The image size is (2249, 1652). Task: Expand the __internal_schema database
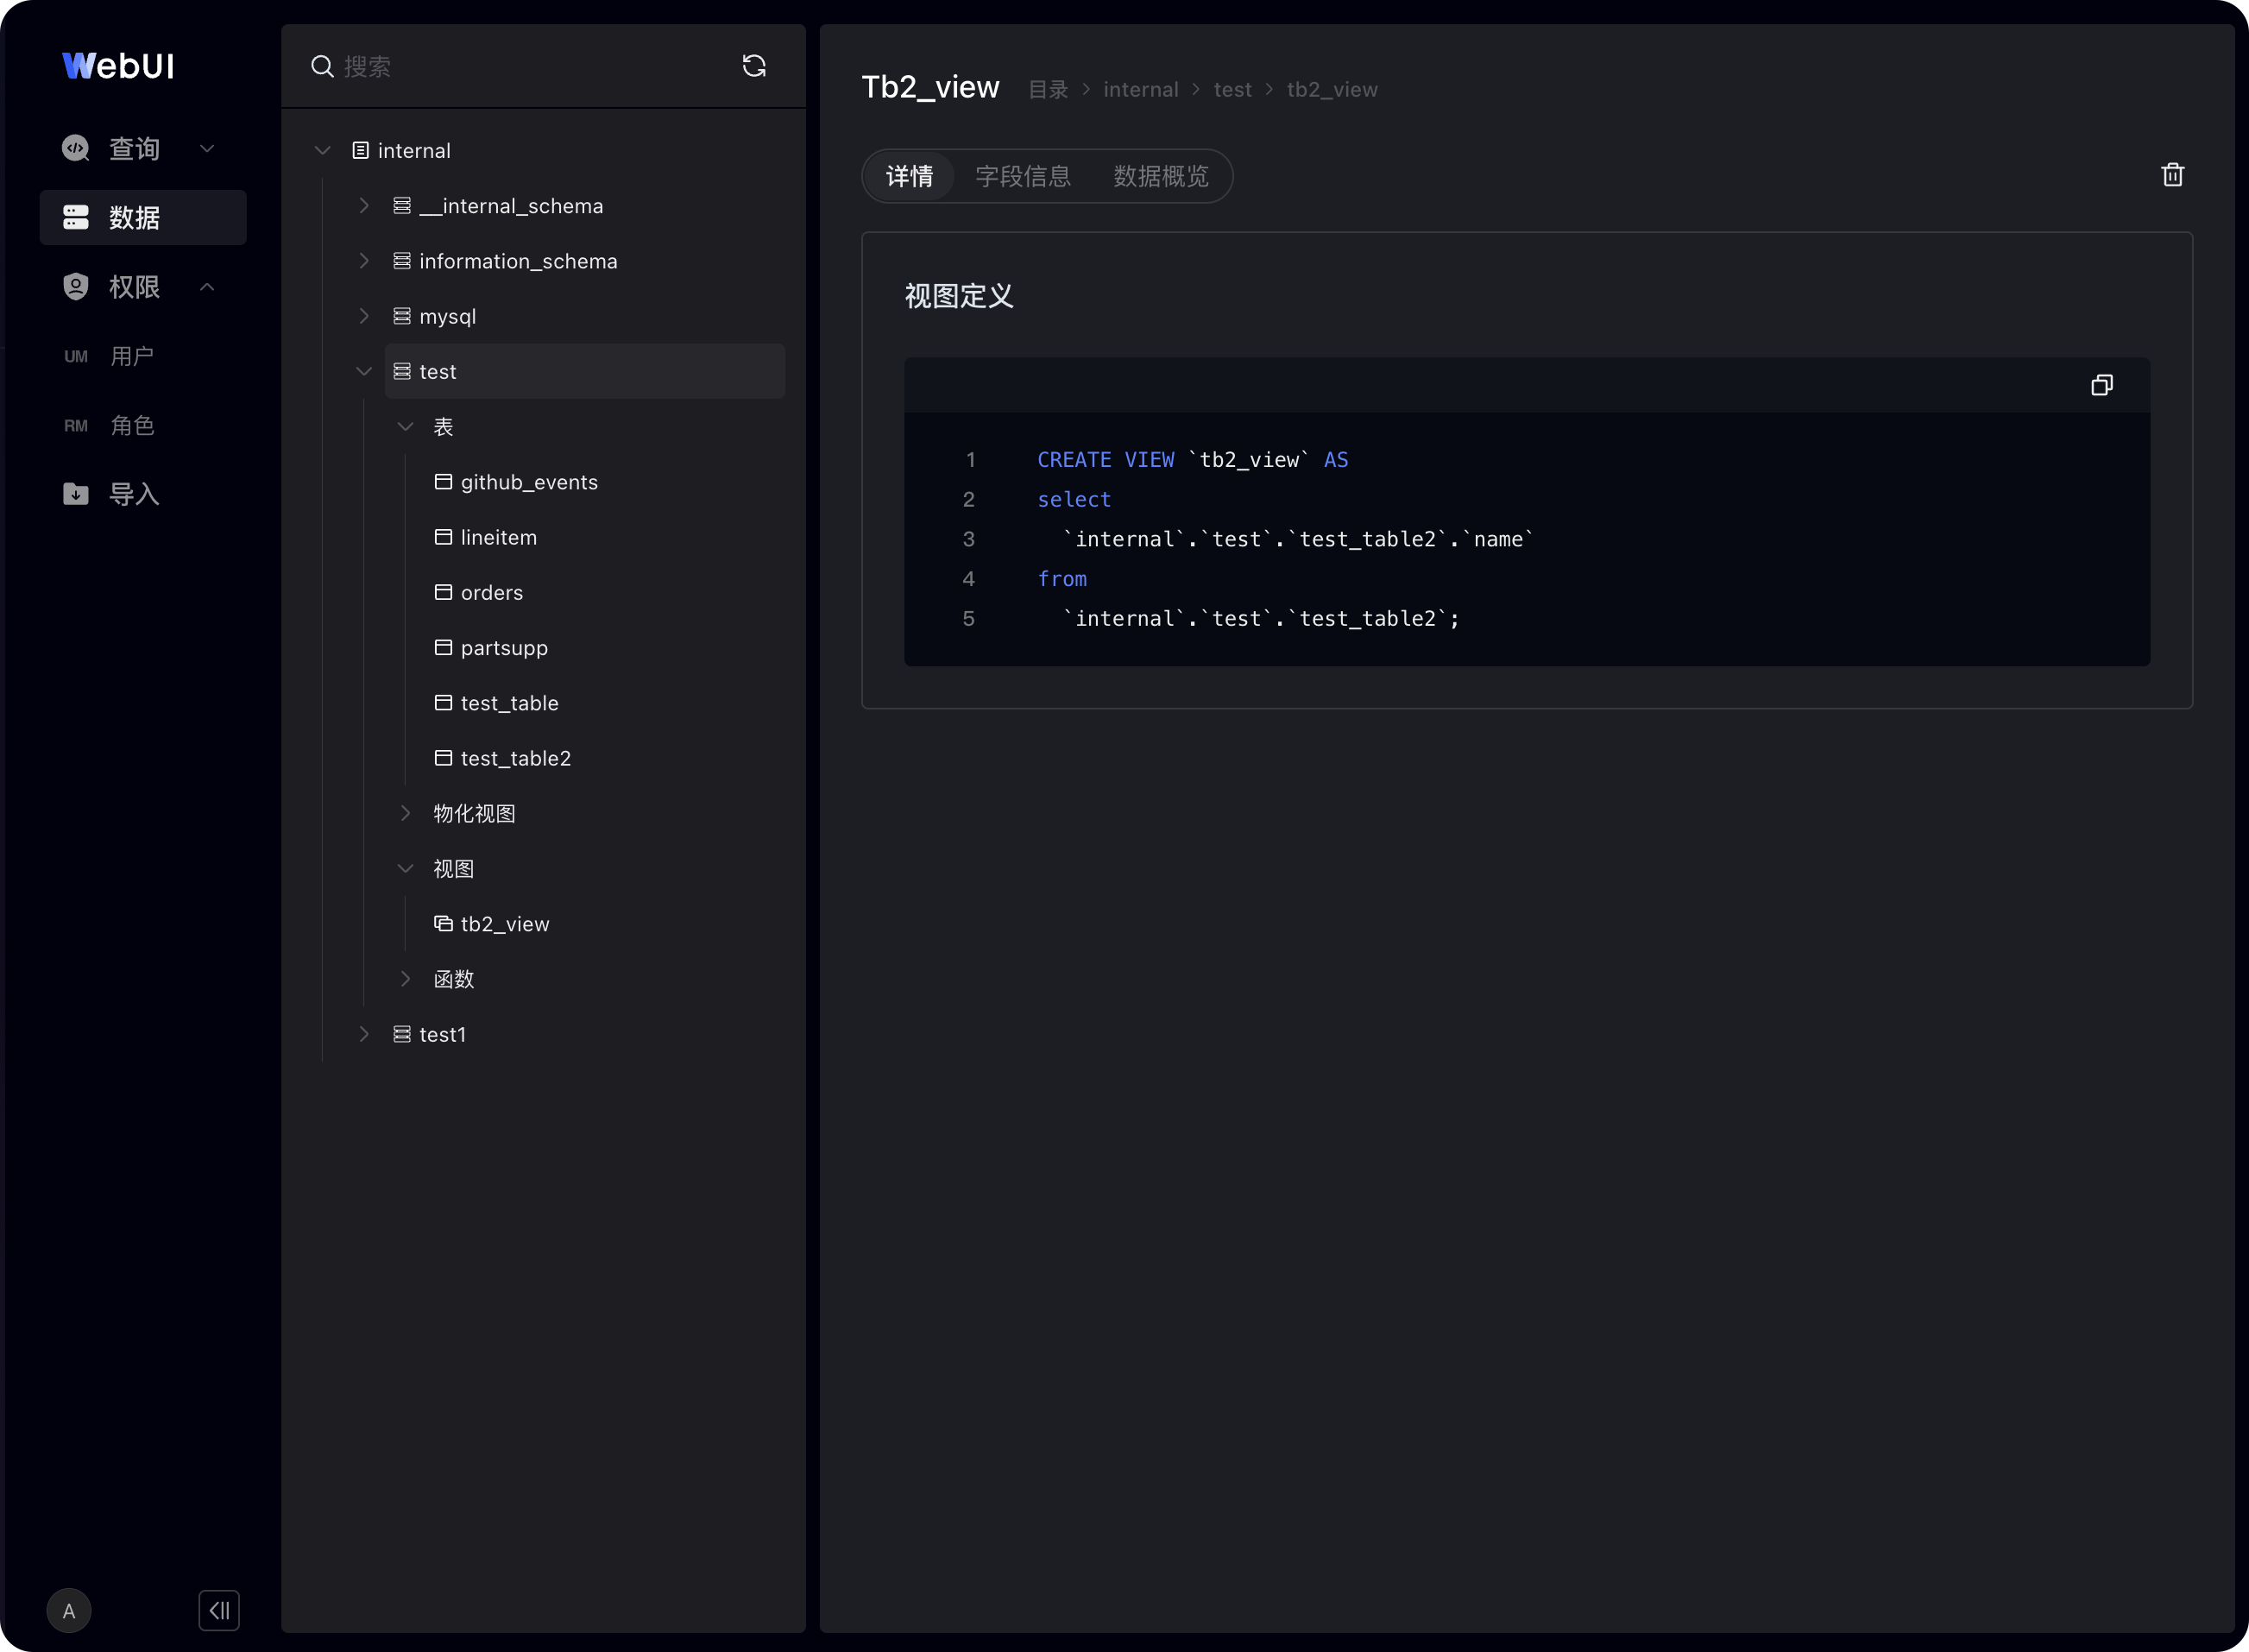point(364,205)
